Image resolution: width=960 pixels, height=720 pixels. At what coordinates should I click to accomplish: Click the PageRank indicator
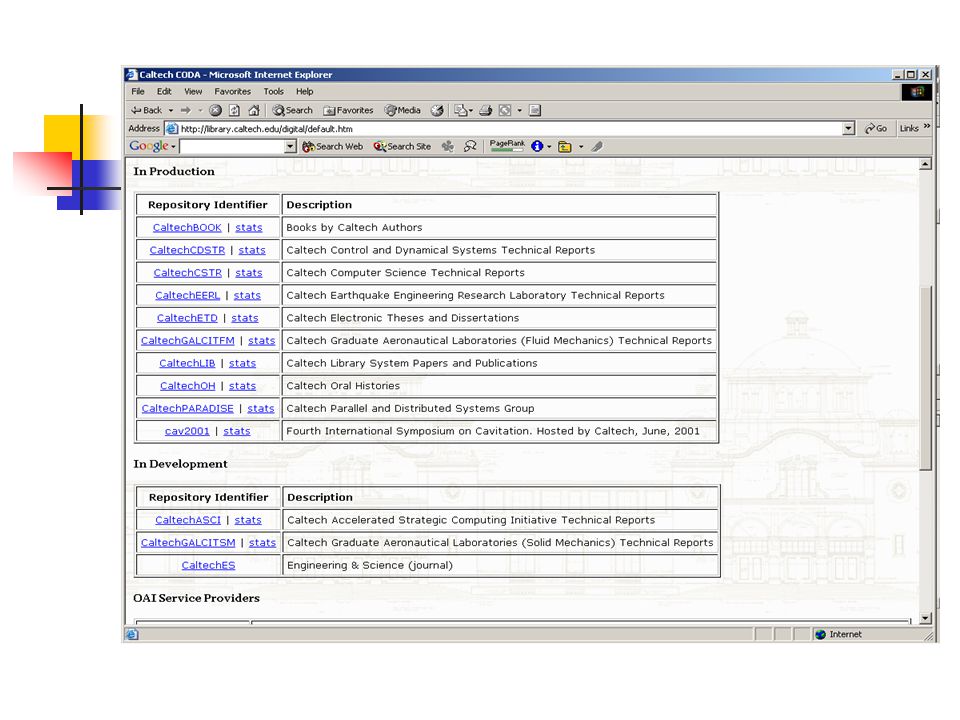point(507,145)
